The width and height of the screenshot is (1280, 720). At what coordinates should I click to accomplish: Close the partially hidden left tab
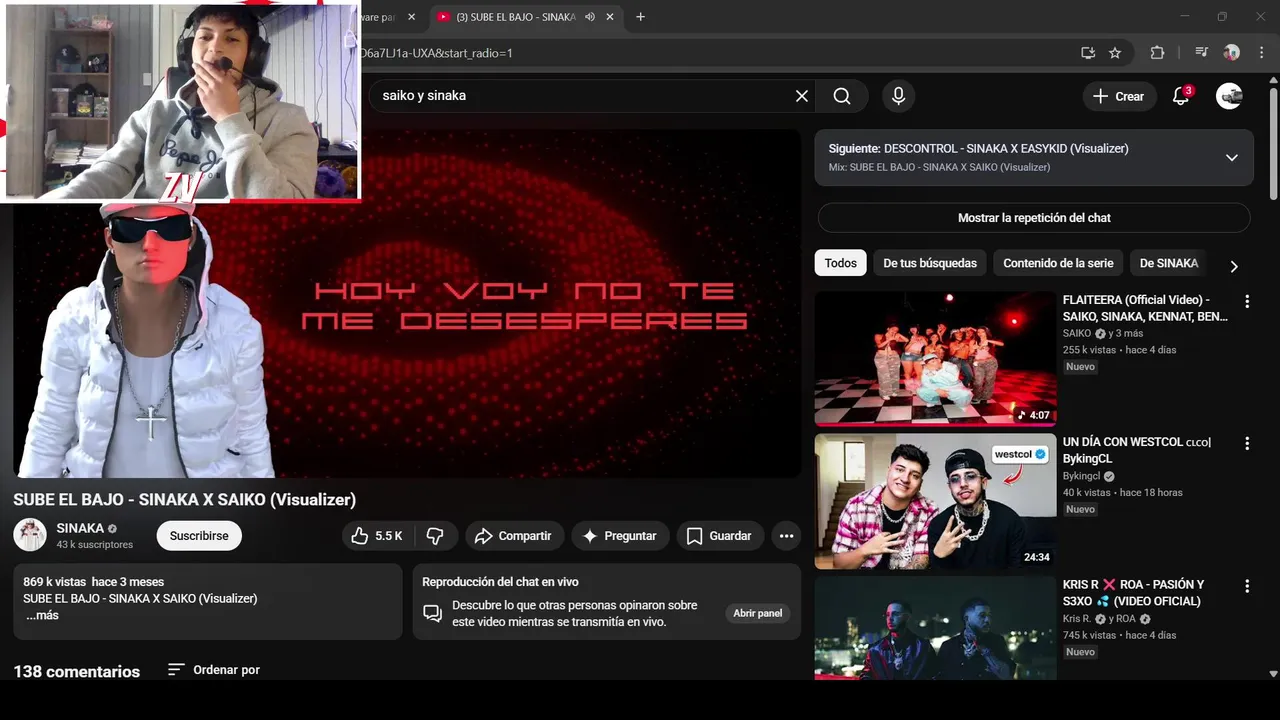(x=411, y=17)
